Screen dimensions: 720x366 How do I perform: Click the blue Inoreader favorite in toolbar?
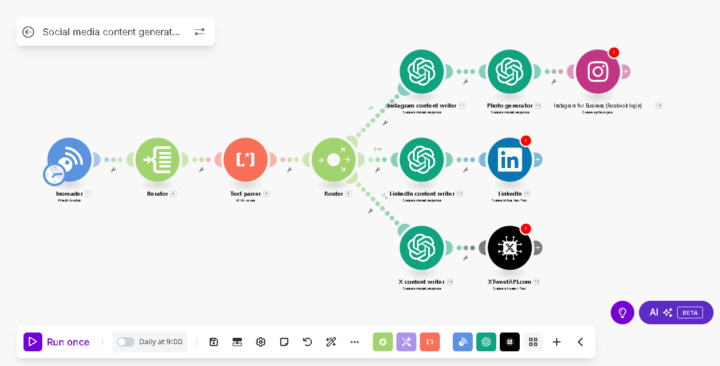(462, 342)
